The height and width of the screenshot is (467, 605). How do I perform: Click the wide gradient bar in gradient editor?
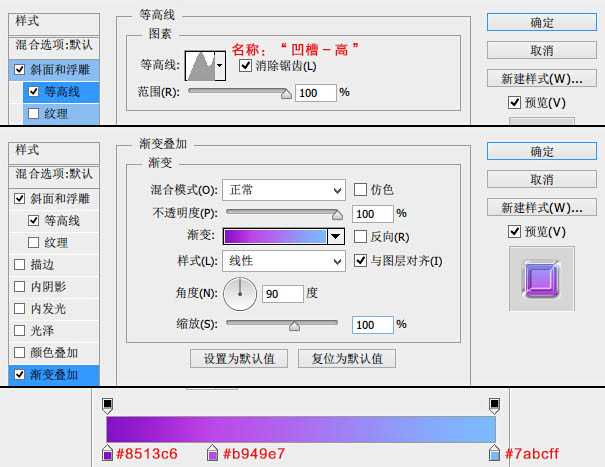pos(301,429)
